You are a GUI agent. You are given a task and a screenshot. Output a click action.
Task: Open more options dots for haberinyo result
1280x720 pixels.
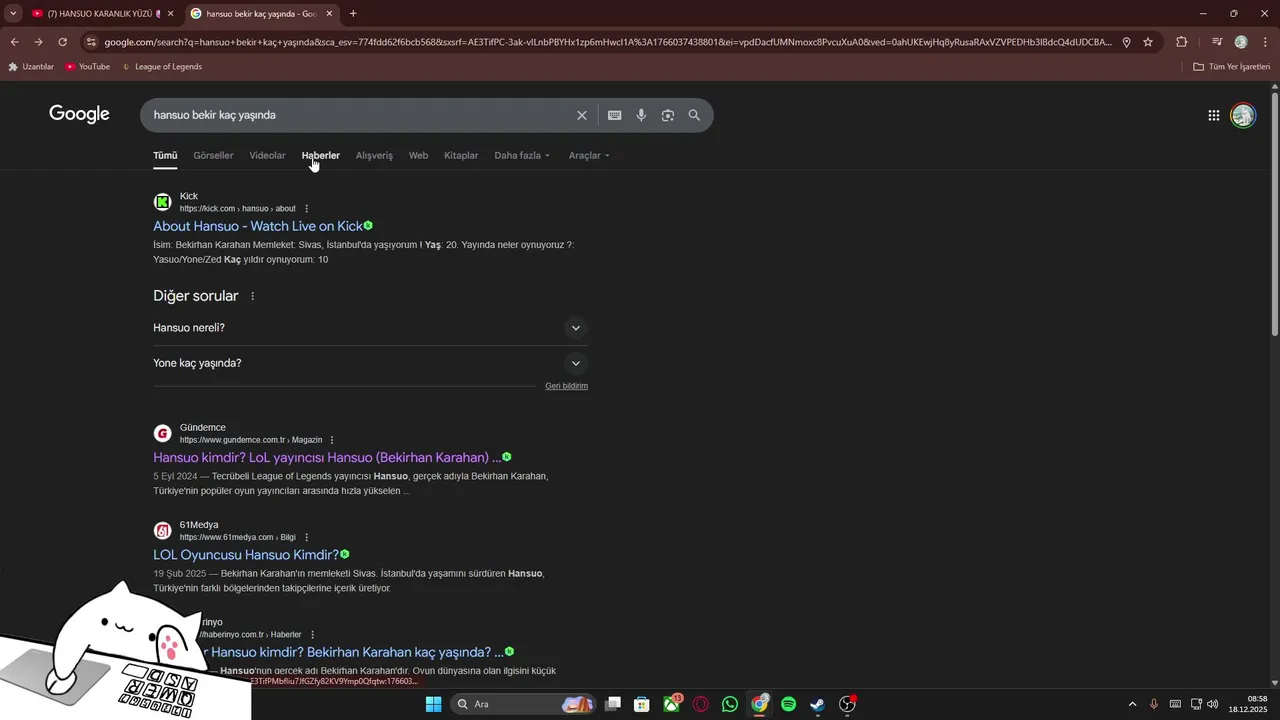(312, 635)
